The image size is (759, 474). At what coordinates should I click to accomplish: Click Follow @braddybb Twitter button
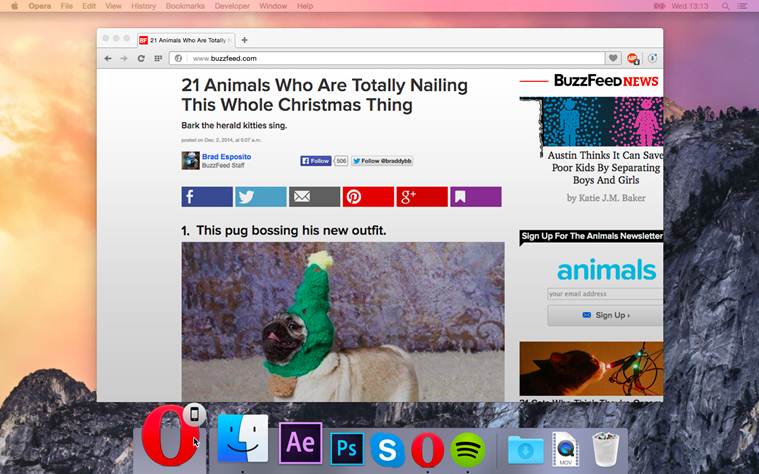pos(382,161)
